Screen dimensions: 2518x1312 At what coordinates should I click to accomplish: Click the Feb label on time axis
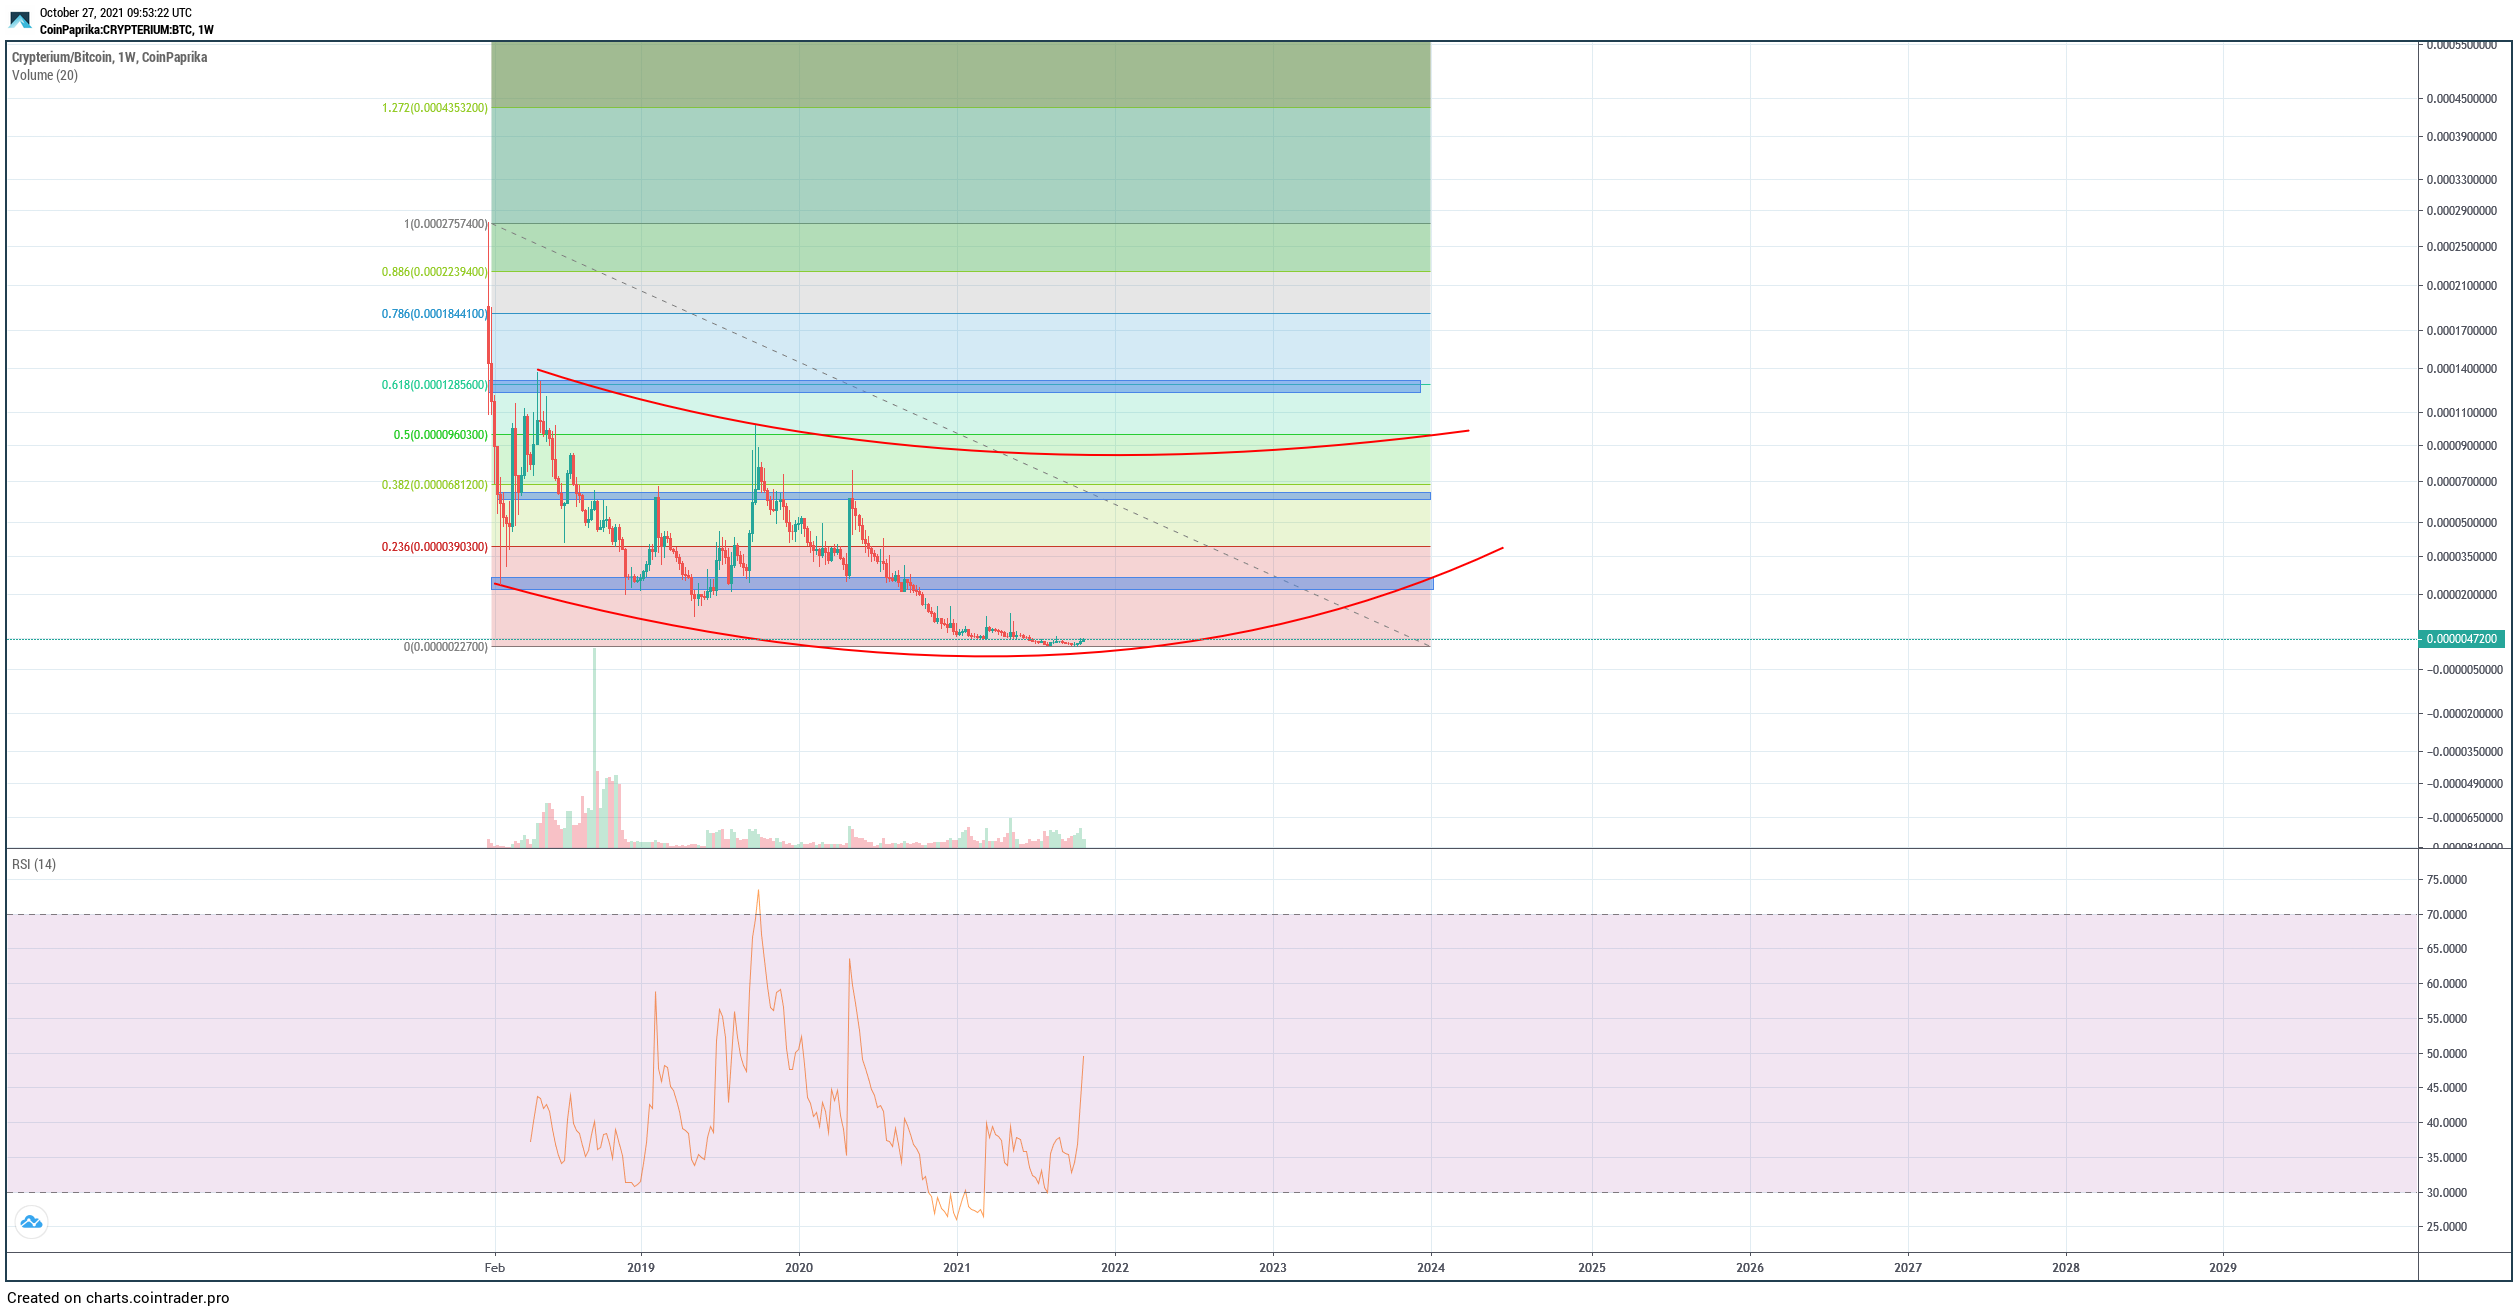pyautogui.click(x=494, y=1267)
